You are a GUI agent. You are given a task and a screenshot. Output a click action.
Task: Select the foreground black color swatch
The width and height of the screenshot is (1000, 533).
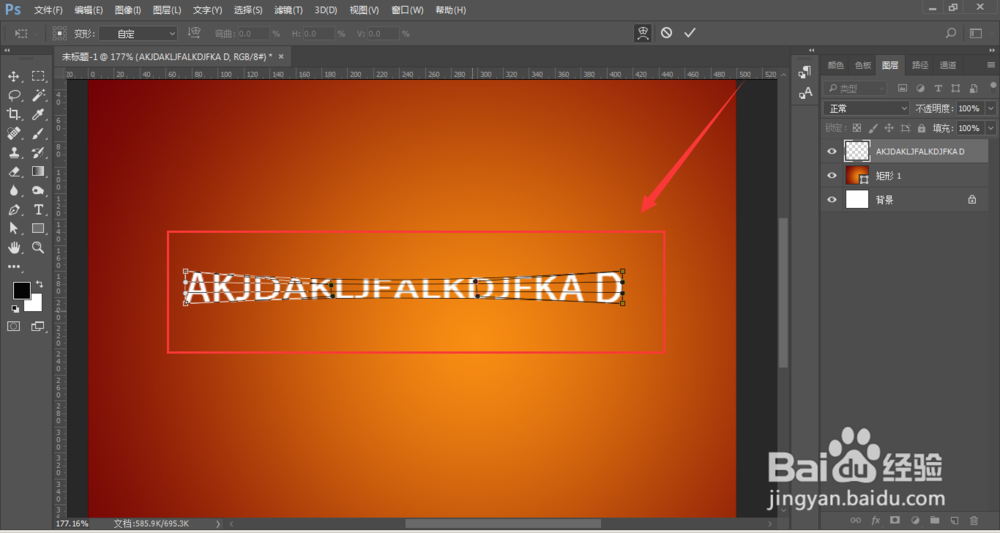[22, 291]
